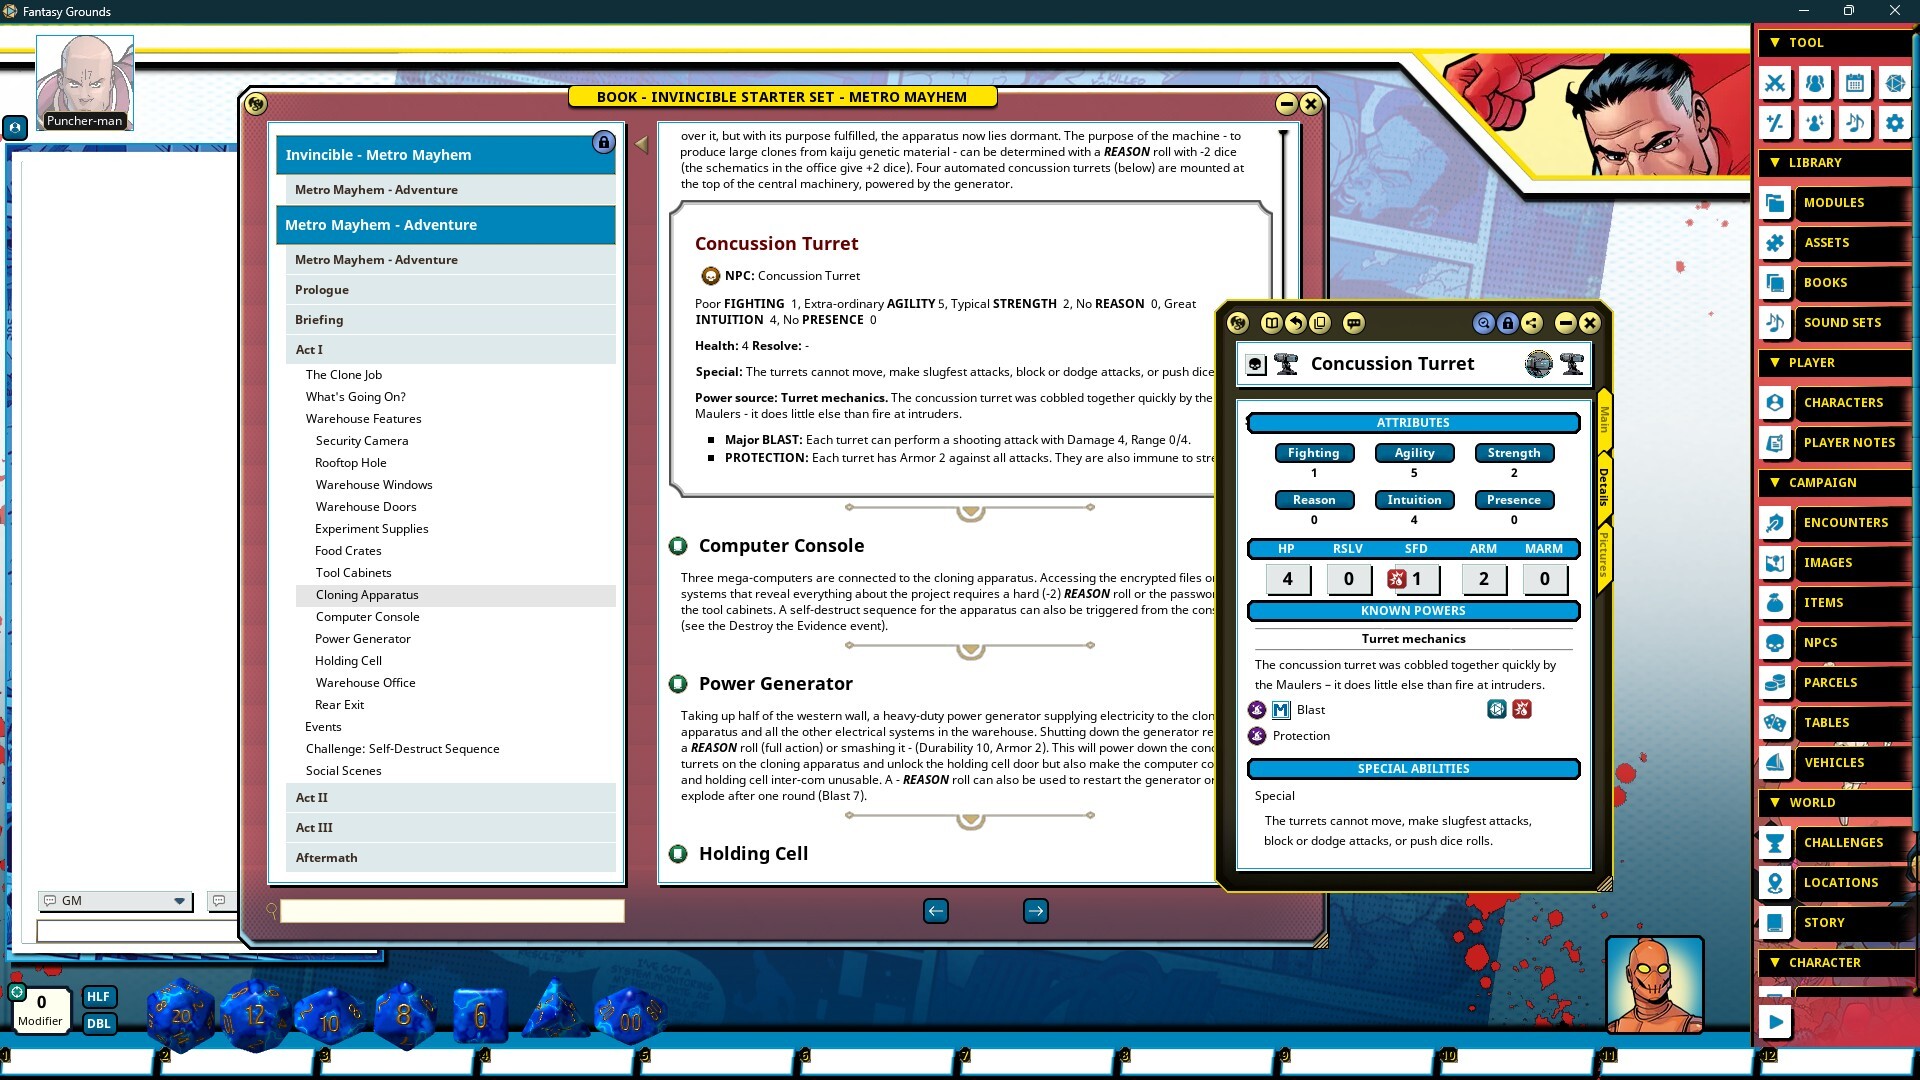Image resolution: width=1920 pixels, height=1080 pixels.
Task: Roll the blue d20 die
Action: click(x=181, y=1014)
